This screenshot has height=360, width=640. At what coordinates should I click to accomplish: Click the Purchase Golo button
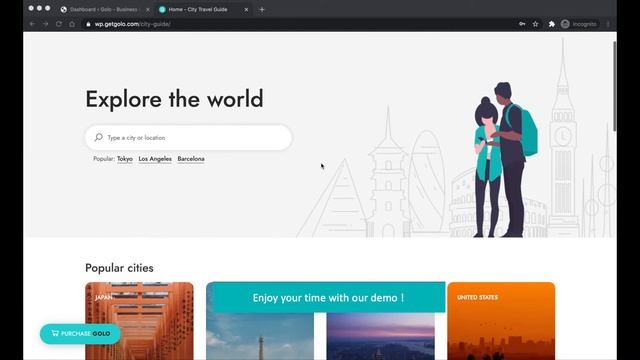coord(80,333)
